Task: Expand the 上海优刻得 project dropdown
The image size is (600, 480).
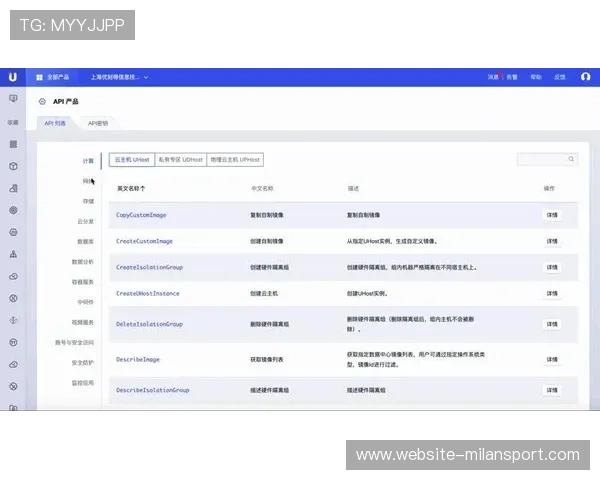Action: click(x=119, y=77)
